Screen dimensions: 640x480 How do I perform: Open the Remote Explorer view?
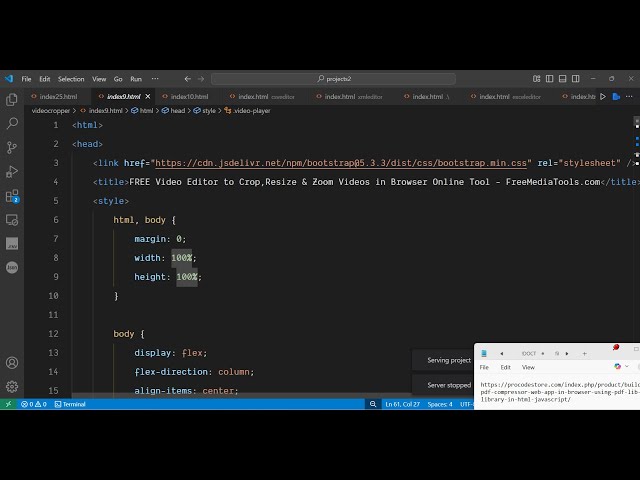(12, 220)
